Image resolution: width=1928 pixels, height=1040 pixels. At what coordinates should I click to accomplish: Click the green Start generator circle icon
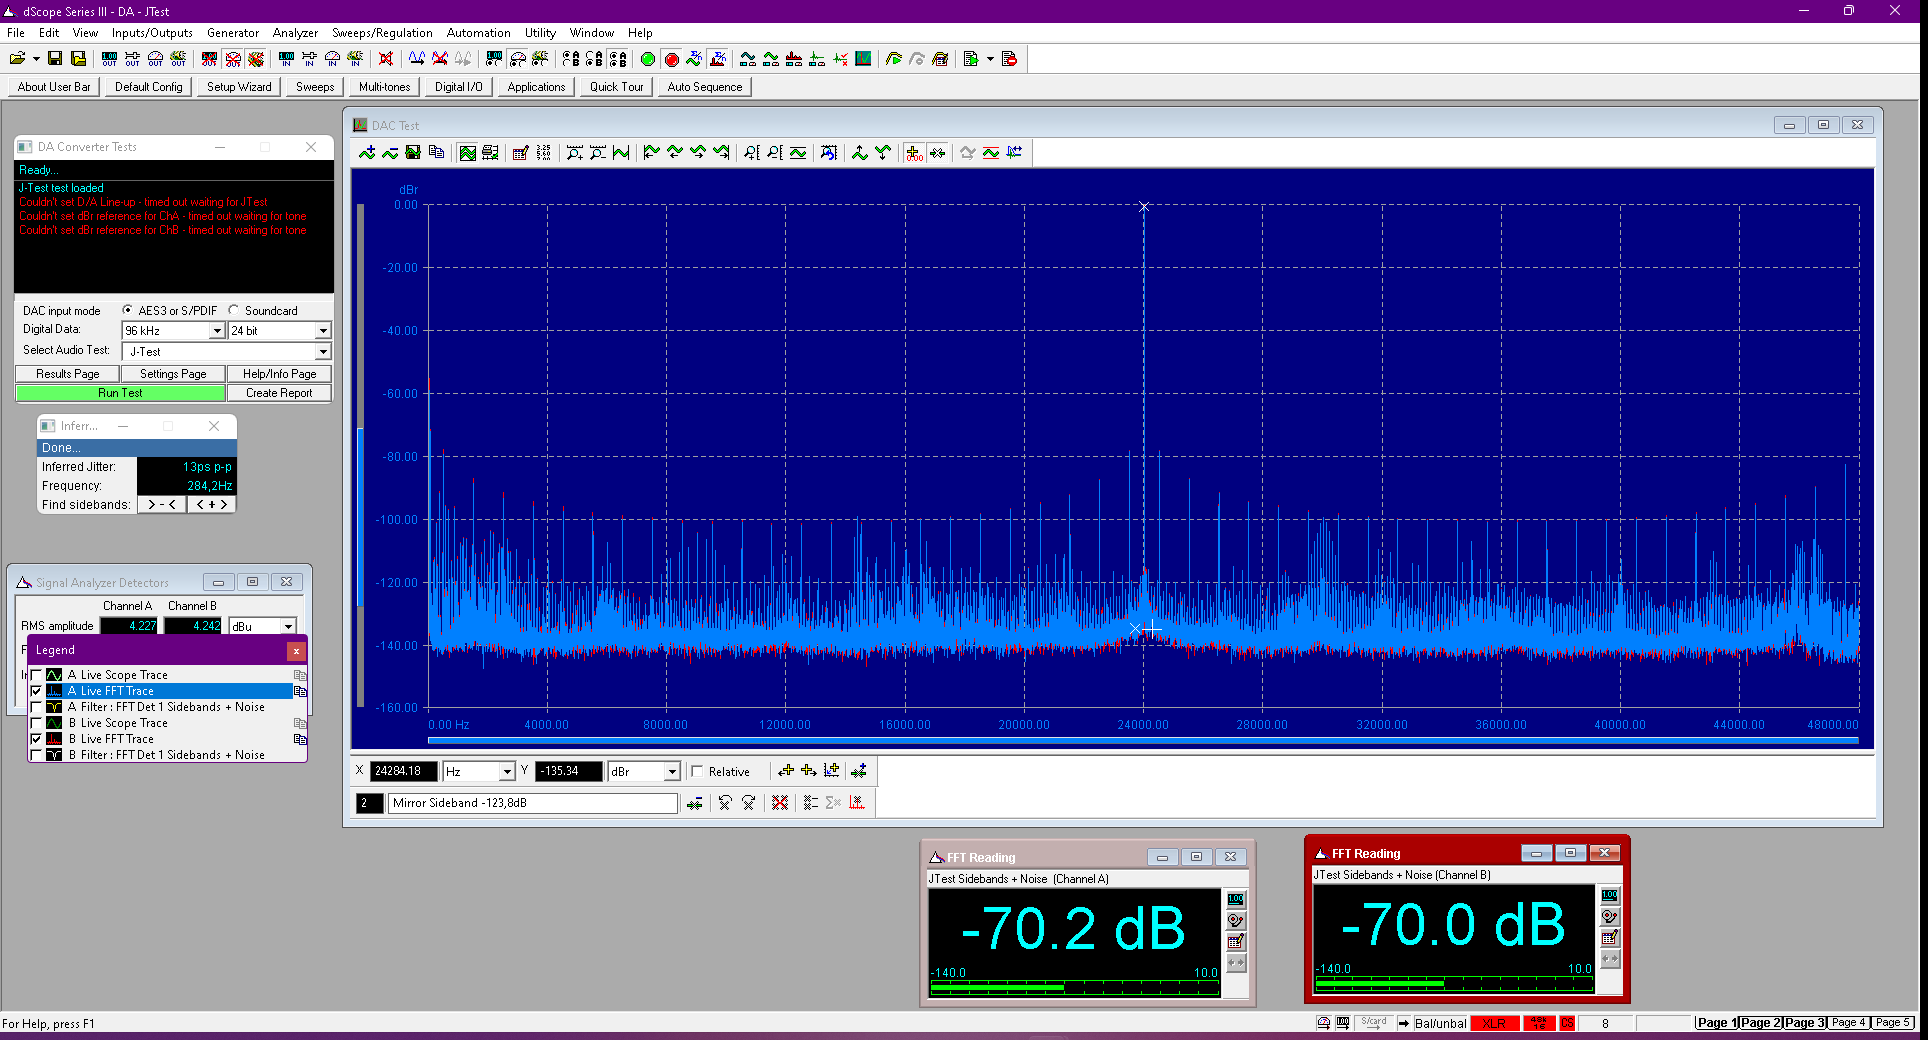point(648,59)
